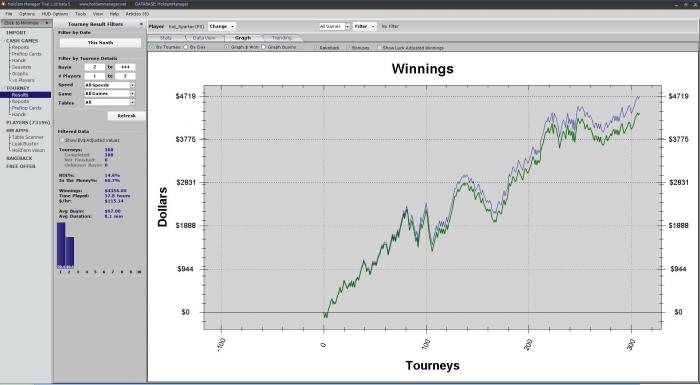Open the Help menu

pos(114,14)
